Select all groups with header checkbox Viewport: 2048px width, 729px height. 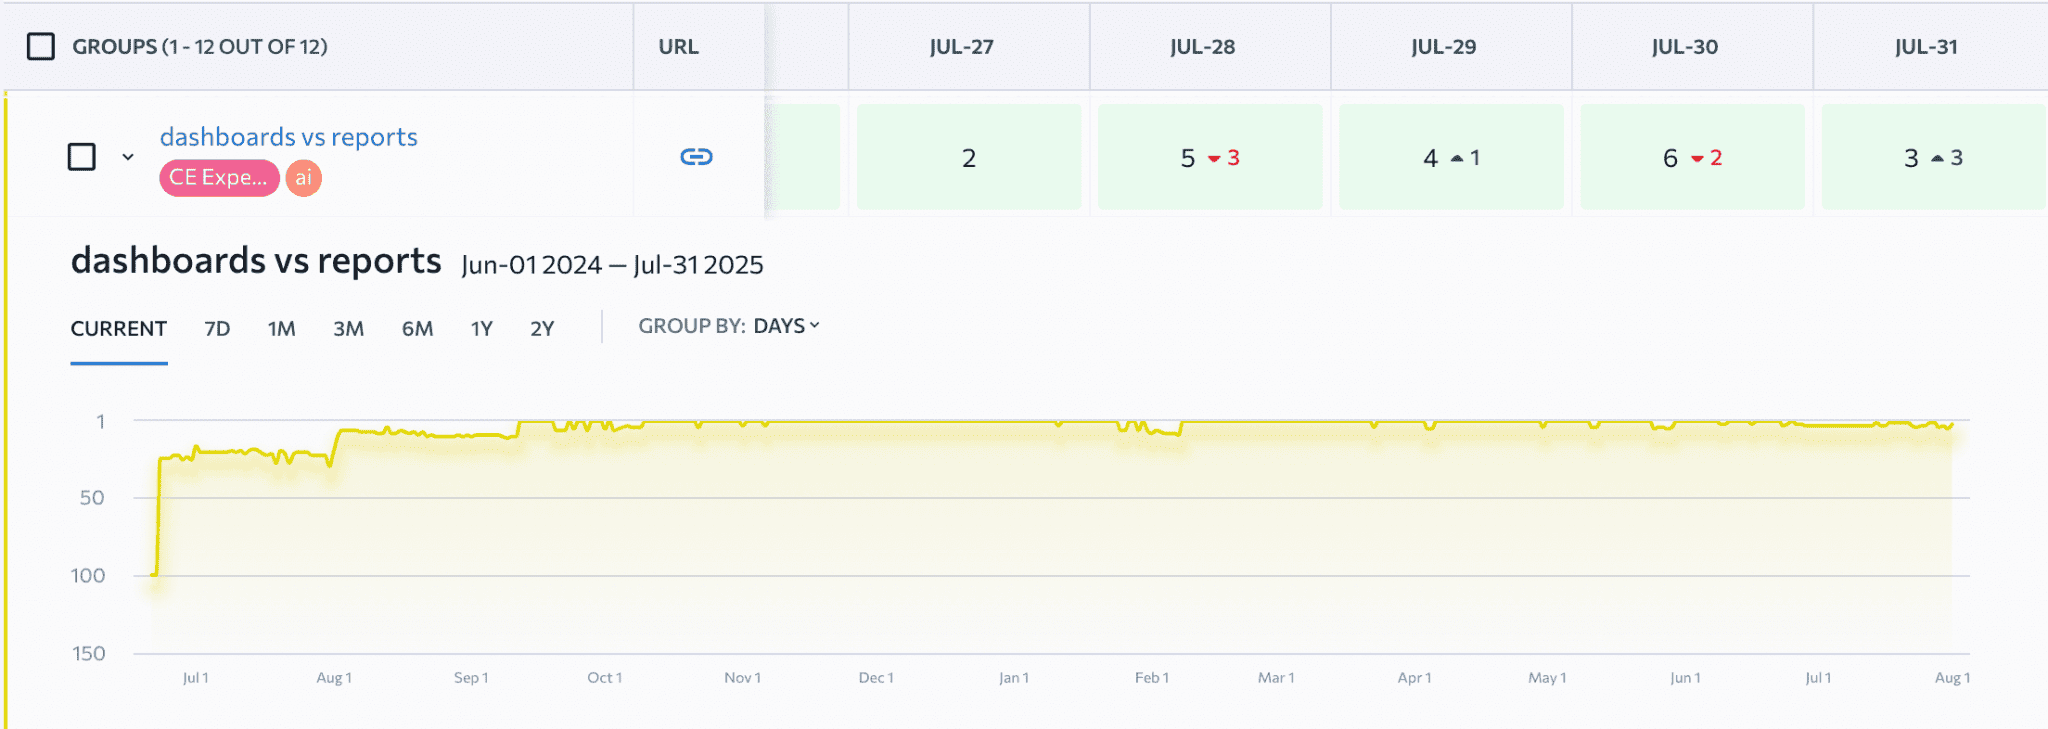[x=41, y=47]
